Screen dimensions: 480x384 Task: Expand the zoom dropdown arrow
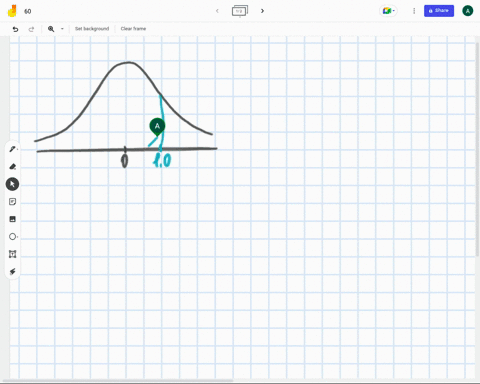[x=62, y=29]
